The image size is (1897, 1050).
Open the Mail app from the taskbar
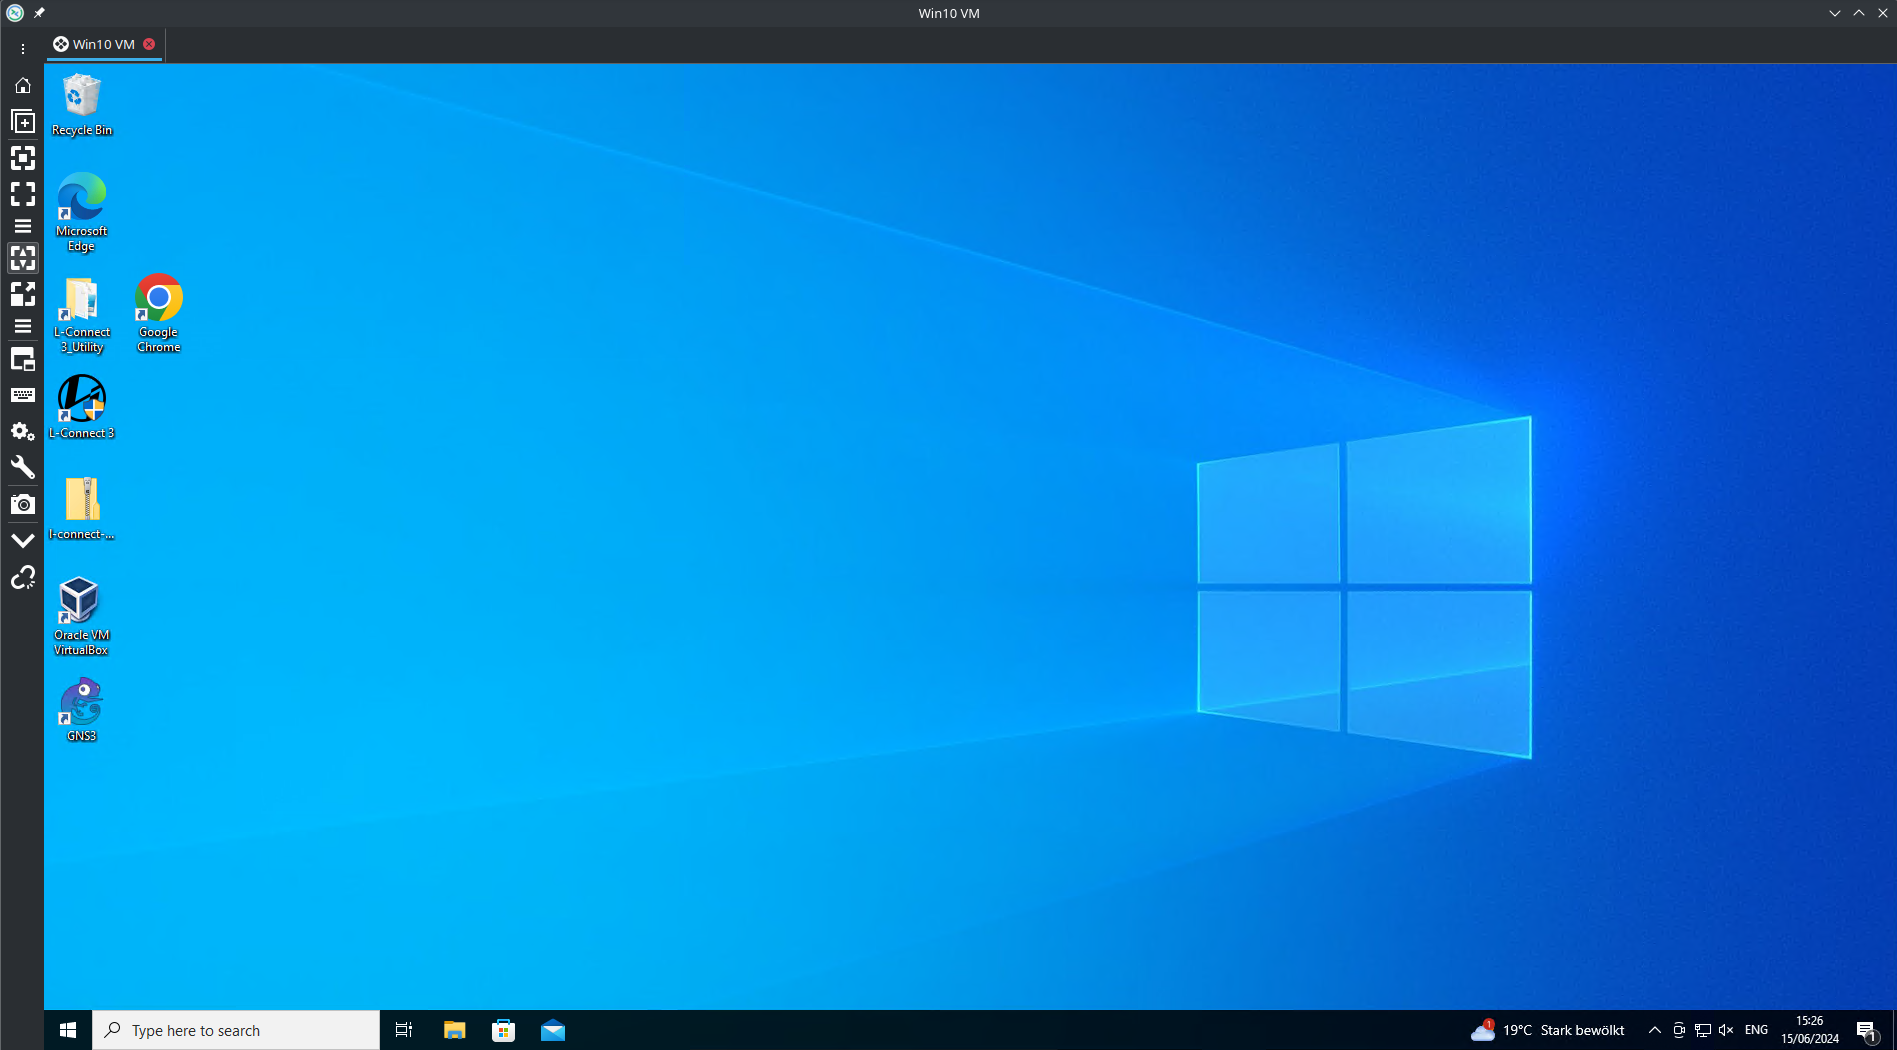tap(553, 1030)
